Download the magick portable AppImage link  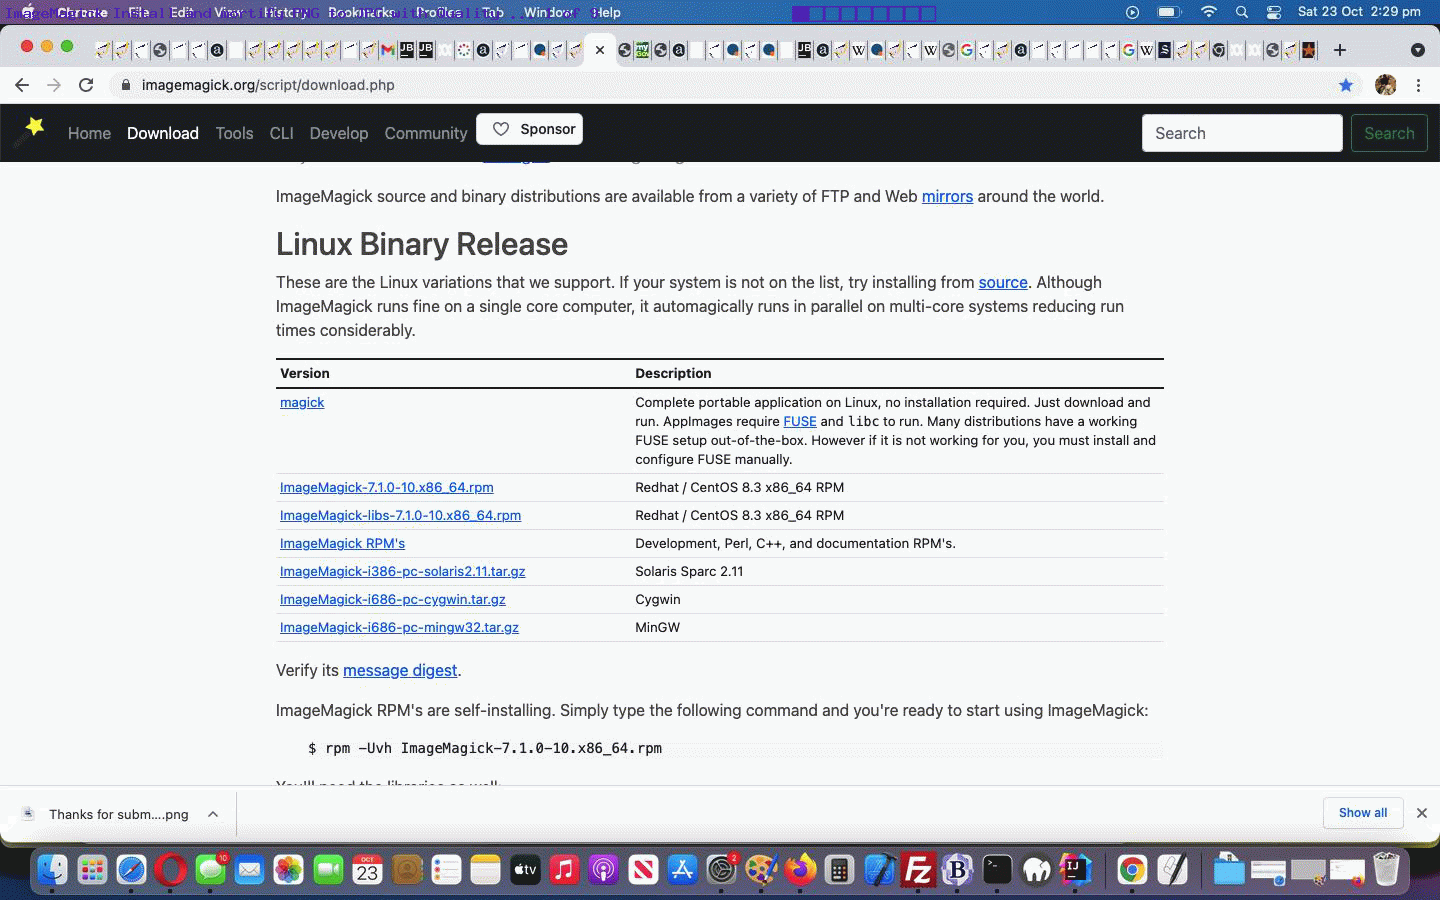302,402
